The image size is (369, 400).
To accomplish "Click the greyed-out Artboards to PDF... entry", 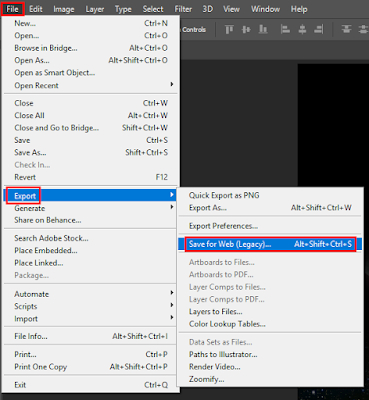I will [270, 275].
